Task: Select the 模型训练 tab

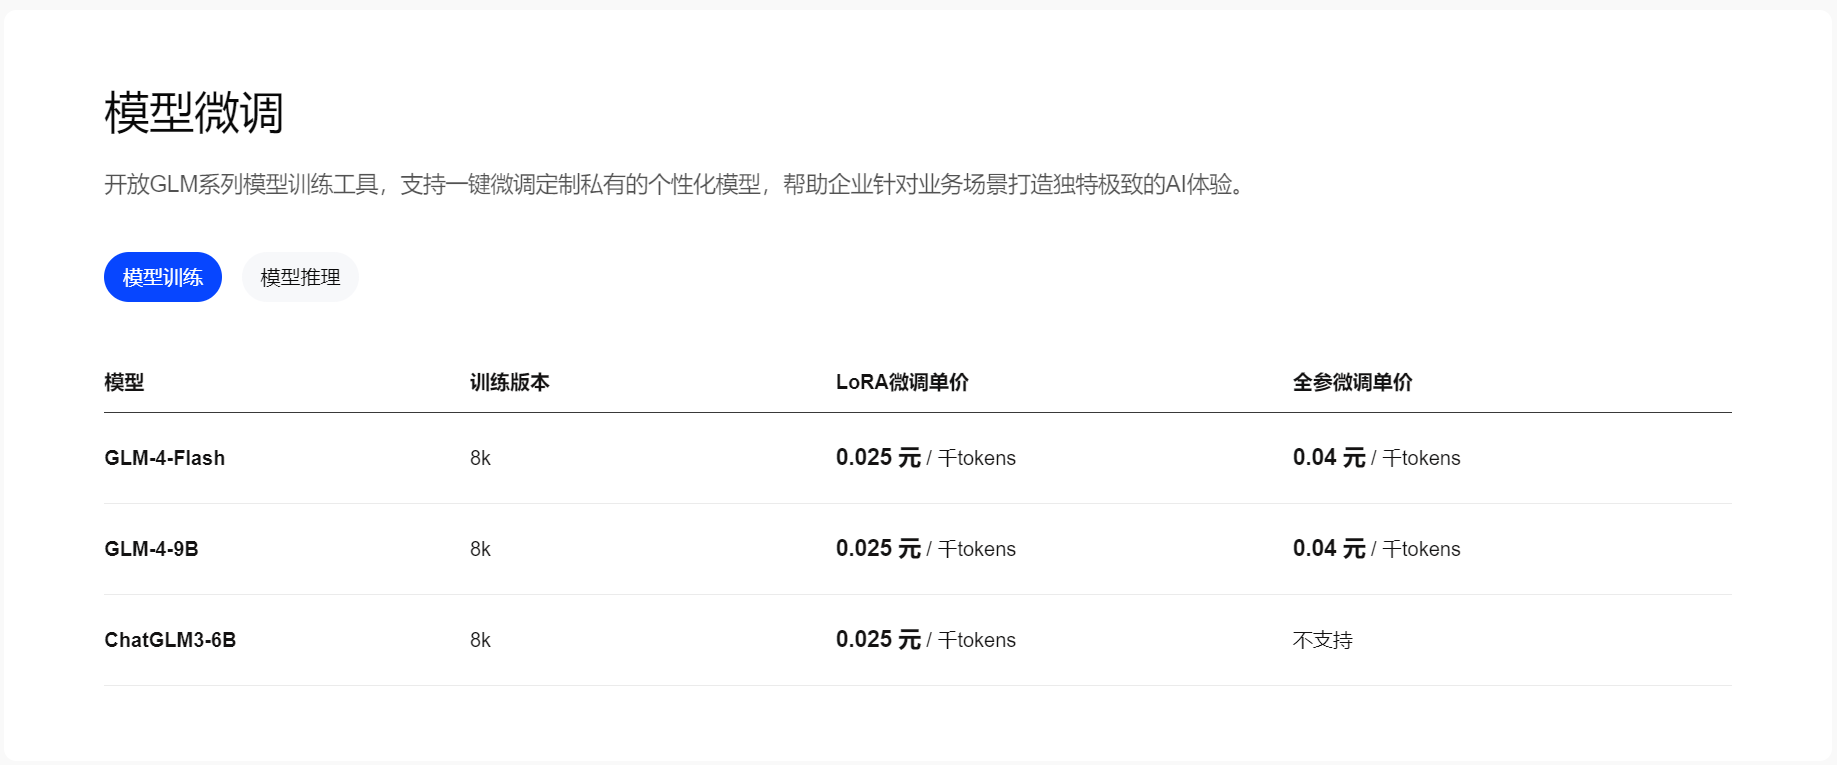Action: point(163,277)
